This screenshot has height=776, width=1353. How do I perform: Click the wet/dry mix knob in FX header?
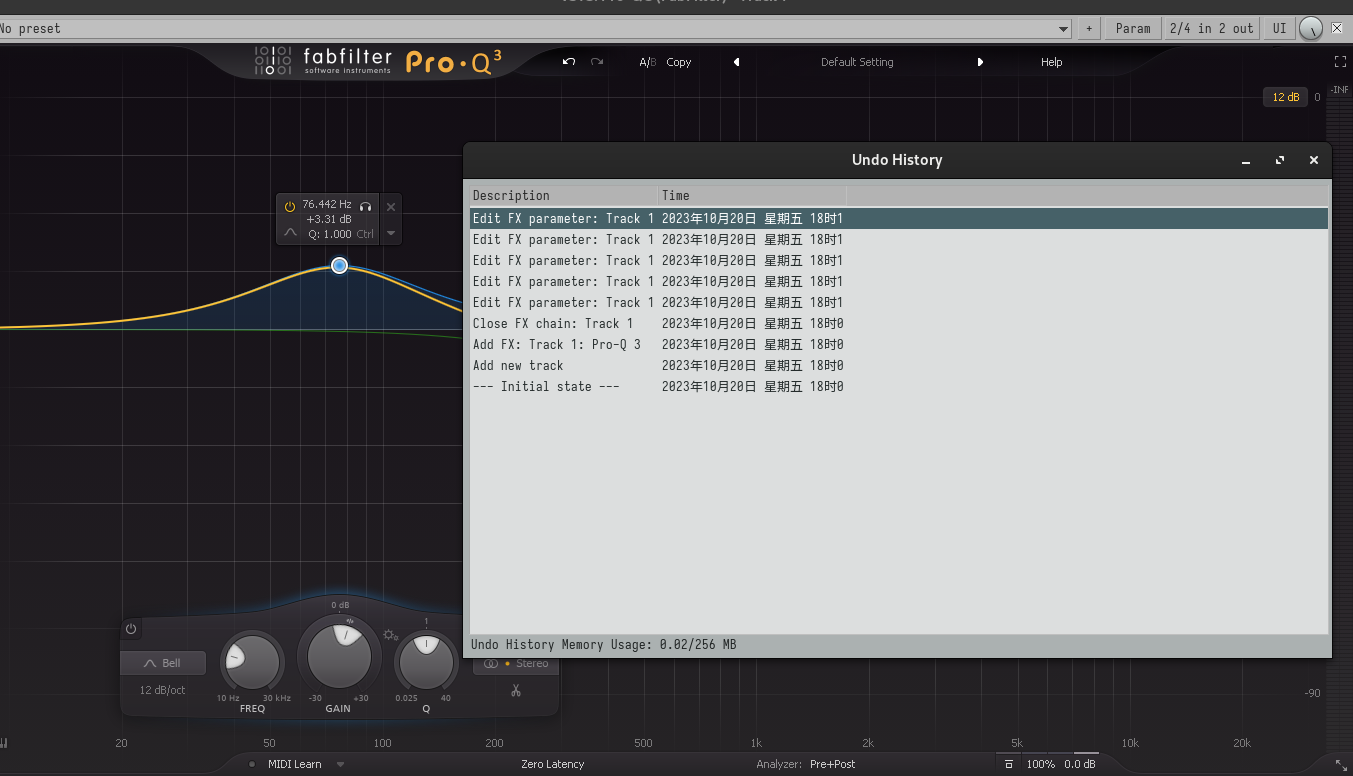click(1310, 29)
